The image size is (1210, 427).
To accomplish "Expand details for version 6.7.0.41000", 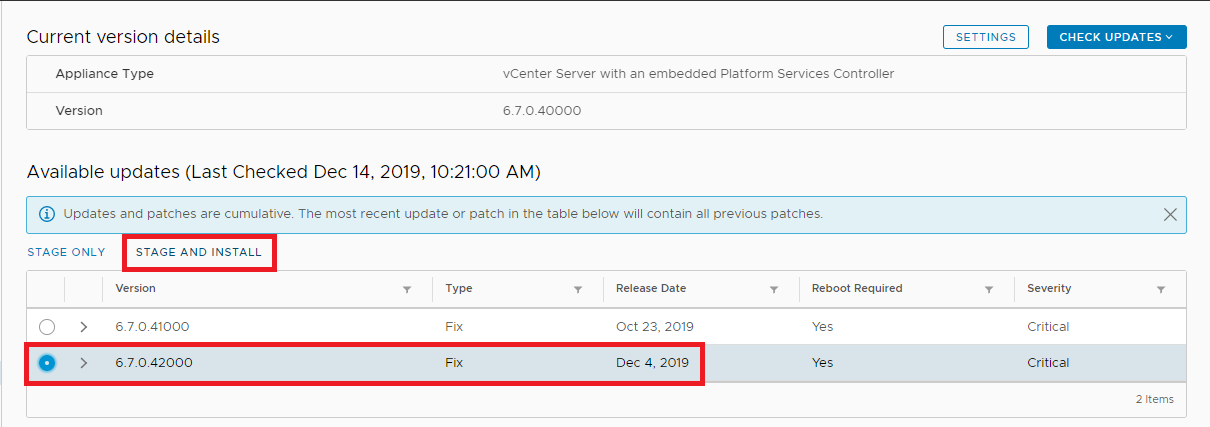I will coord(84,327).
